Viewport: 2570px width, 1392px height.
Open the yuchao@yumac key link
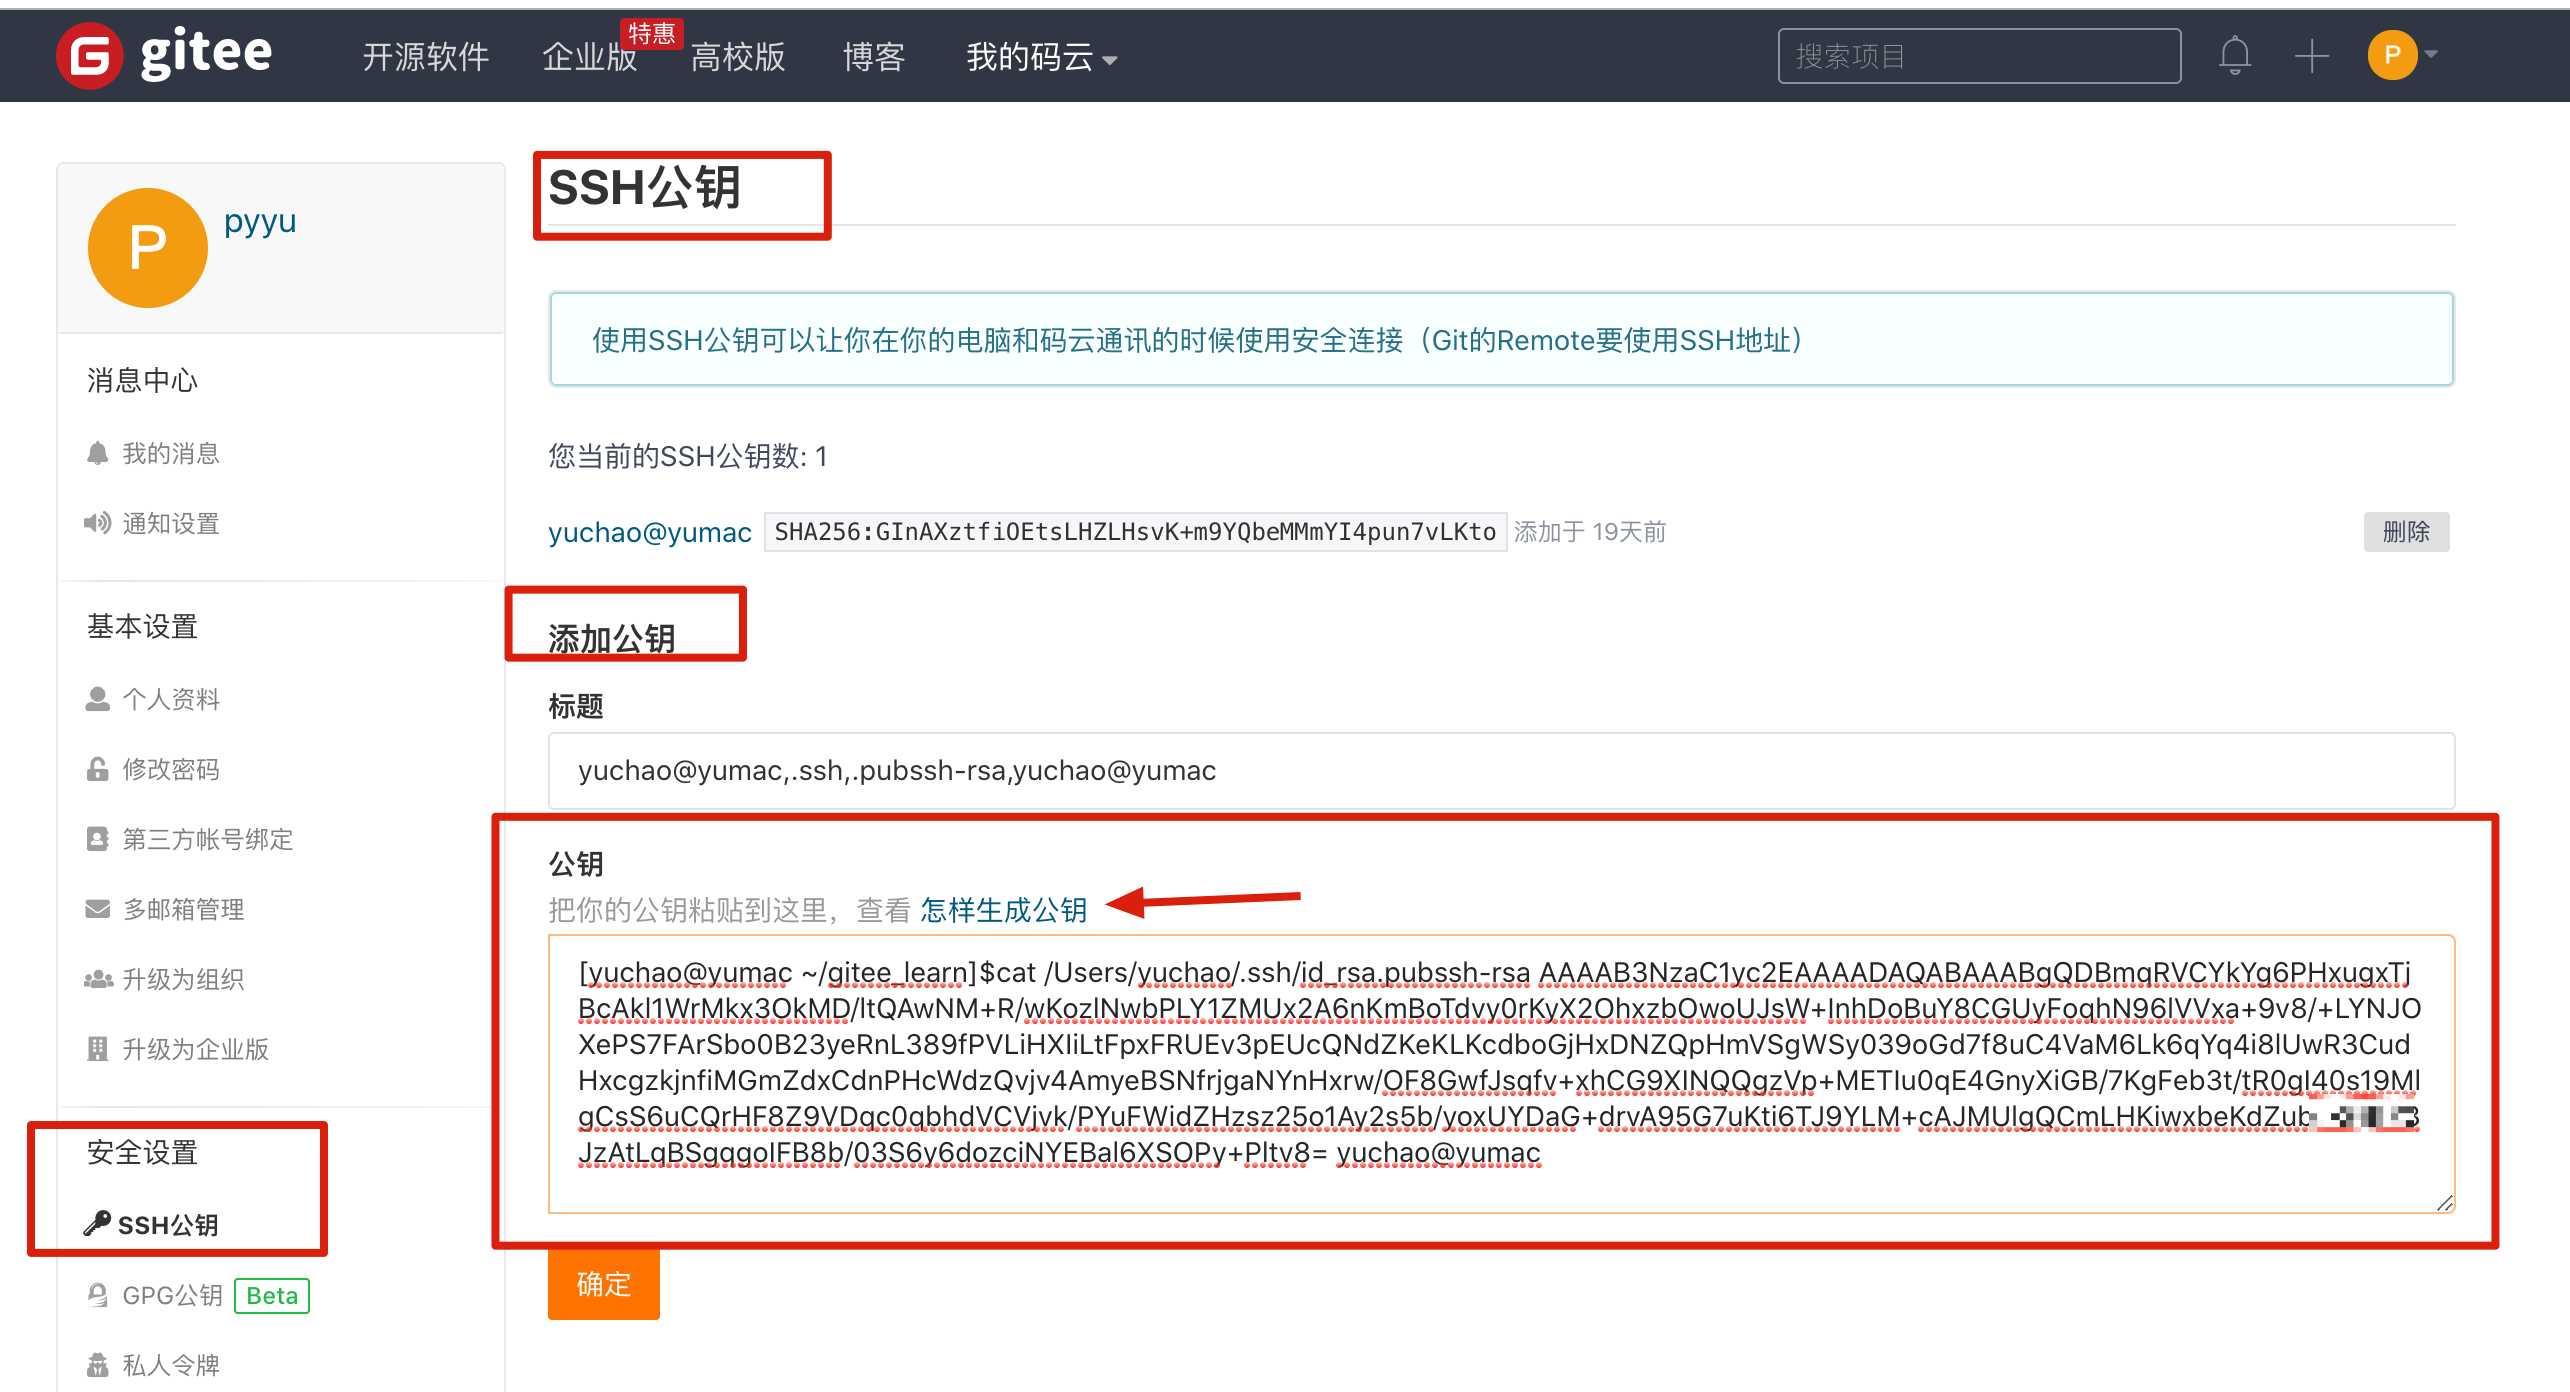tap(650, 532)
